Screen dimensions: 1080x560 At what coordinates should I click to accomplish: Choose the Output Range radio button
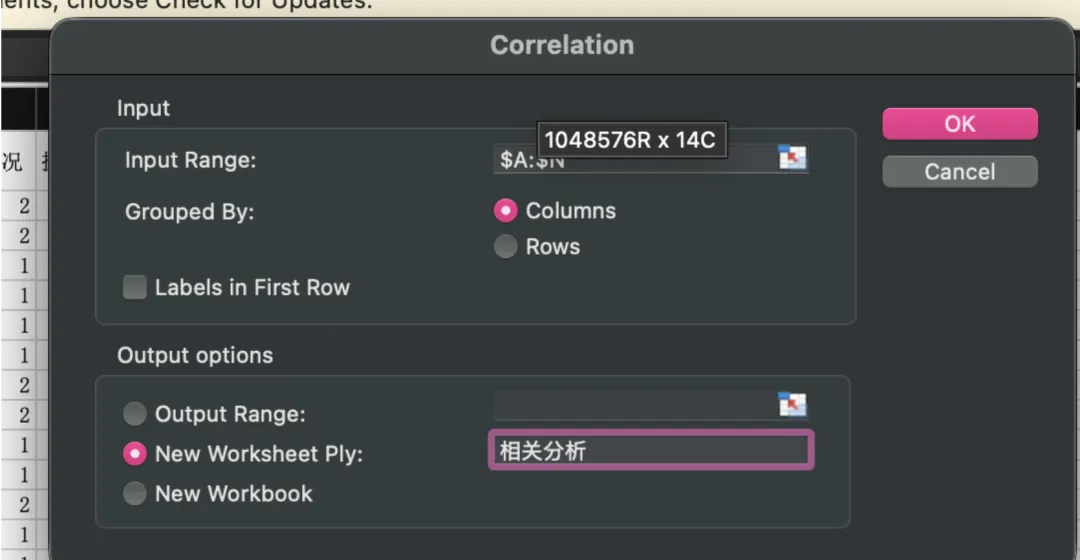[x=135, y=414]
